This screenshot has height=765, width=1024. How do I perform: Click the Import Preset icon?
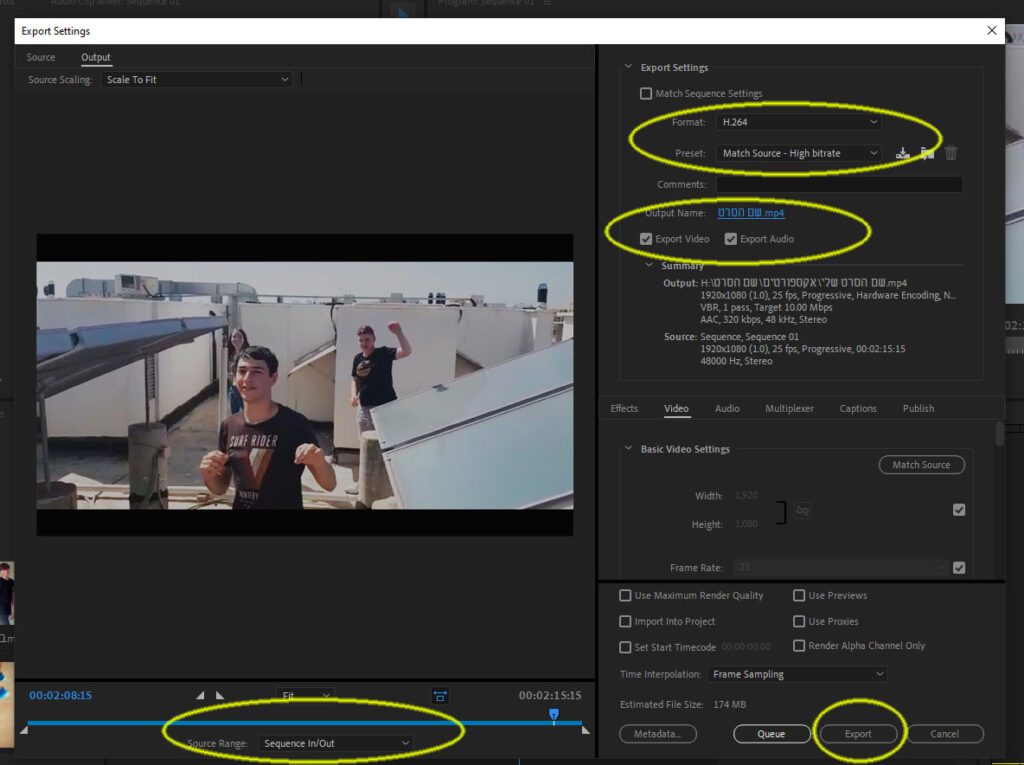tap(927, 153)
